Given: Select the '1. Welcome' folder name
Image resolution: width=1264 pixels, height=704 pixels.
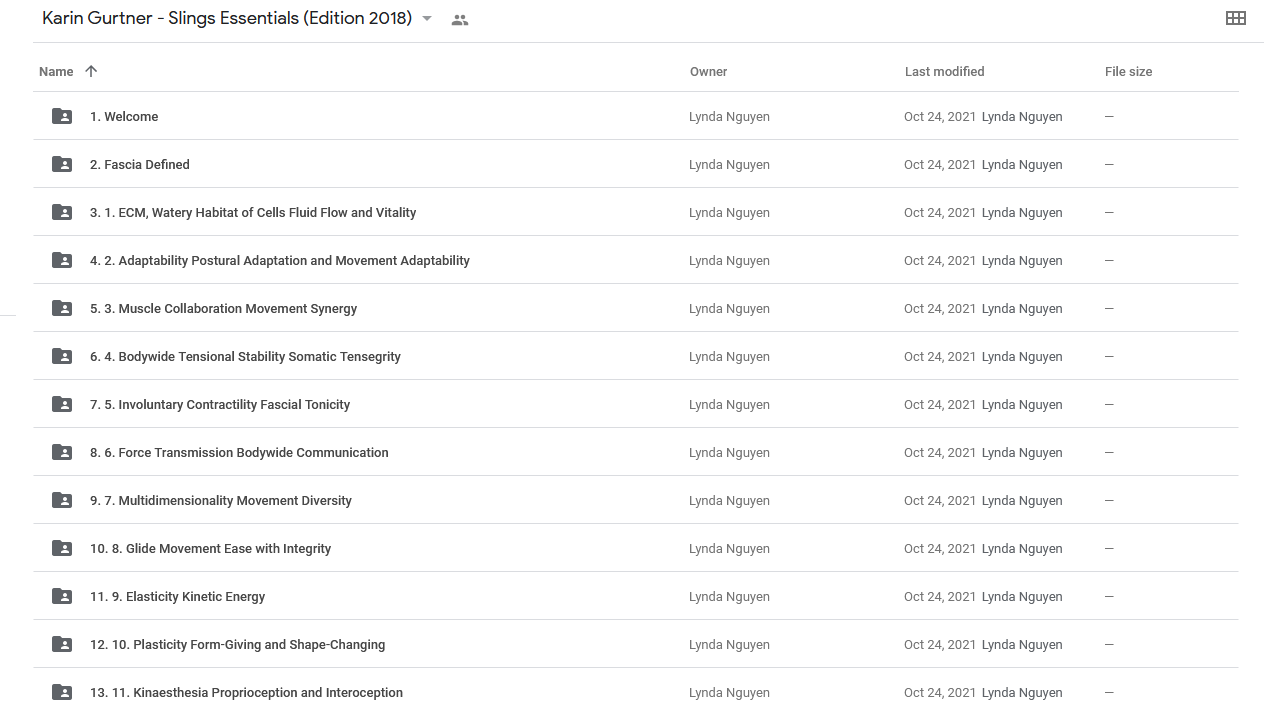Looking at the screenshot, I should pyautogui.click(x=124, y=117).
